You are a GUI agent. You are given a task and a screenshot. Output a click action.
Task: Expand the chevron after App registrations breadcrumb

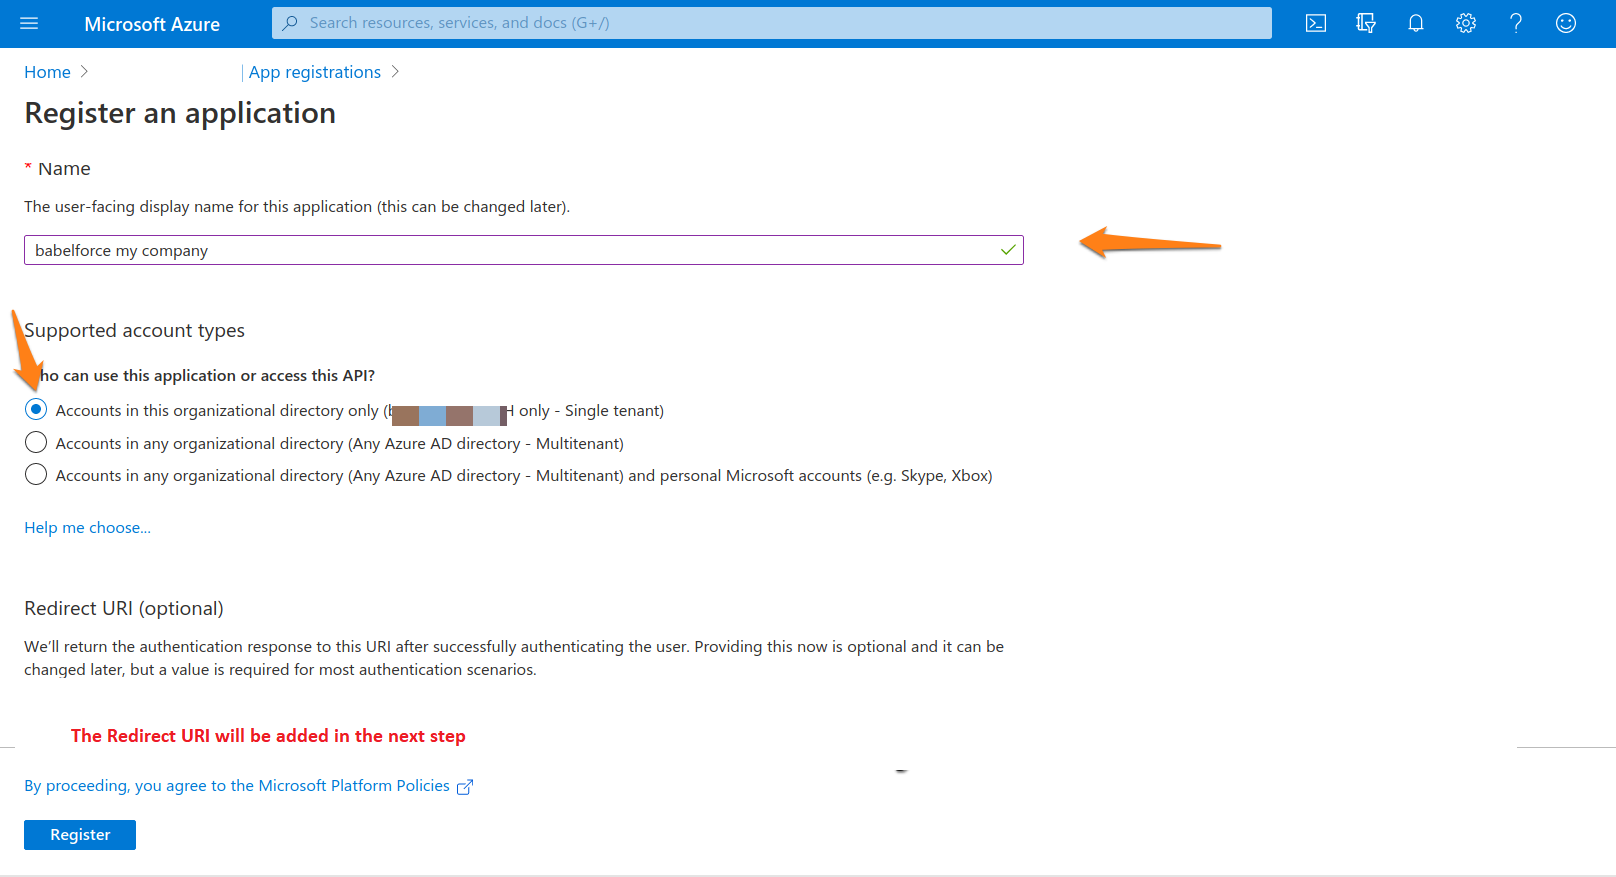tap(395, 72)
